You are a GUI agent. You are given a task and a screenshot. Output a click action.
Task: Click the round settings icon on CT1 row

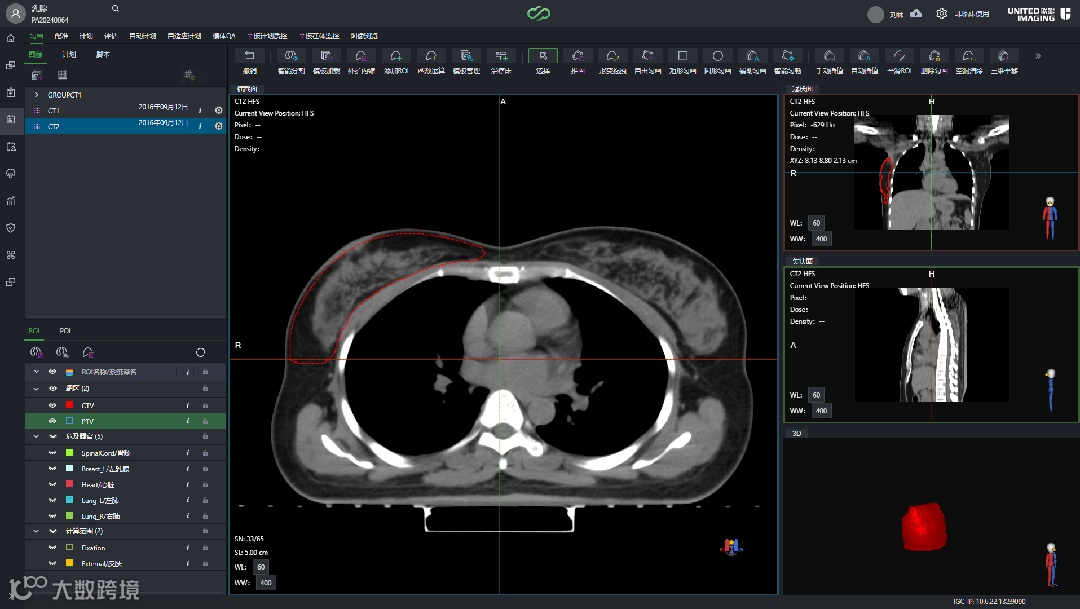[218, 110]
